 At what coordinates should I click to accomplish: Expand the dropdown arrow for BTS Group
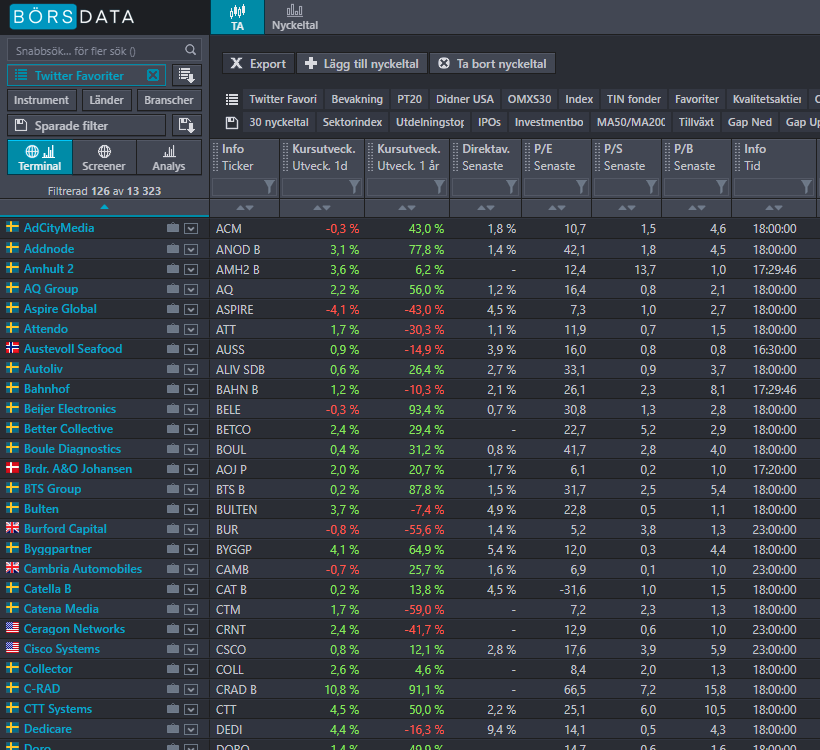click(191, 490)
